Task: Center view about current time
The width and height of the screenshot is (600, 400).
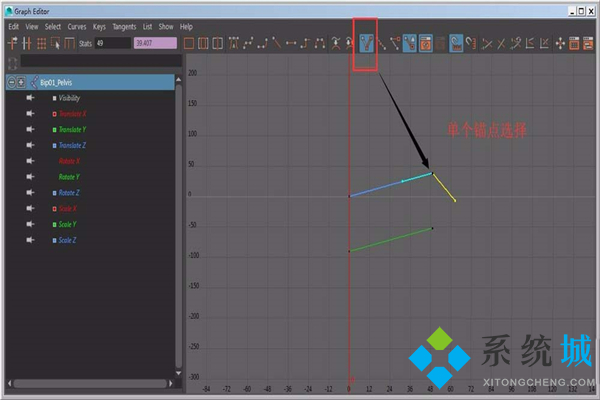Action: pos(217,43)
